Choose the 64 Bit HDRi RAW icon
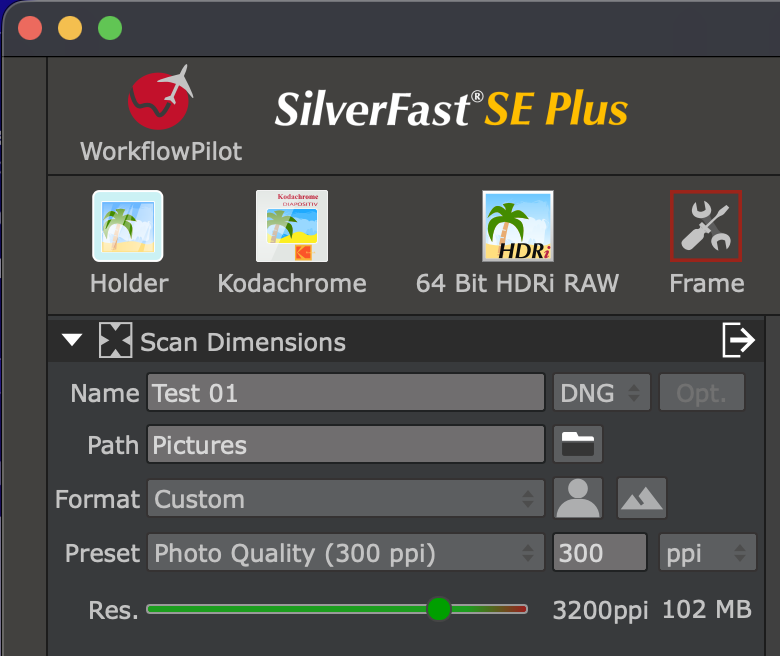Image resolution: width=780 pixels, height=656 pixels. [x=517, y=226]
